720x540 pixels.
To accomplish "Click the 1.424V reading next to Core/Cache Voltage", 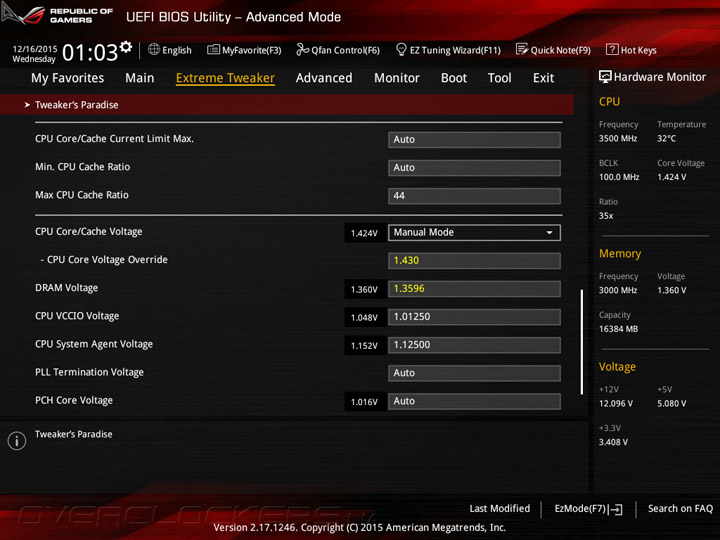I will (x=364, y=233).
